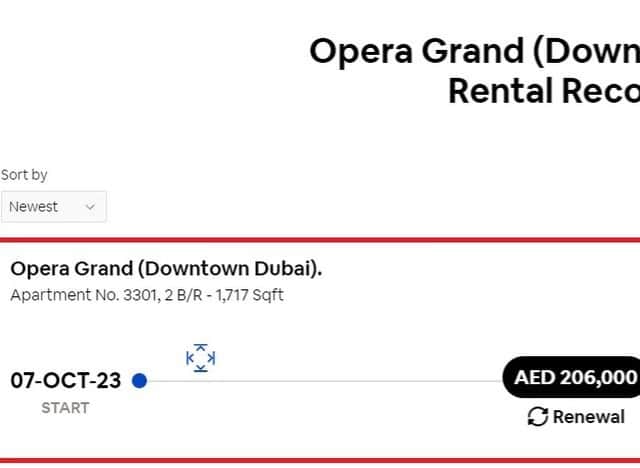Click the Renewal label text
The width and height of the screenshot is (640, 468).
click(x=589, y=417)
